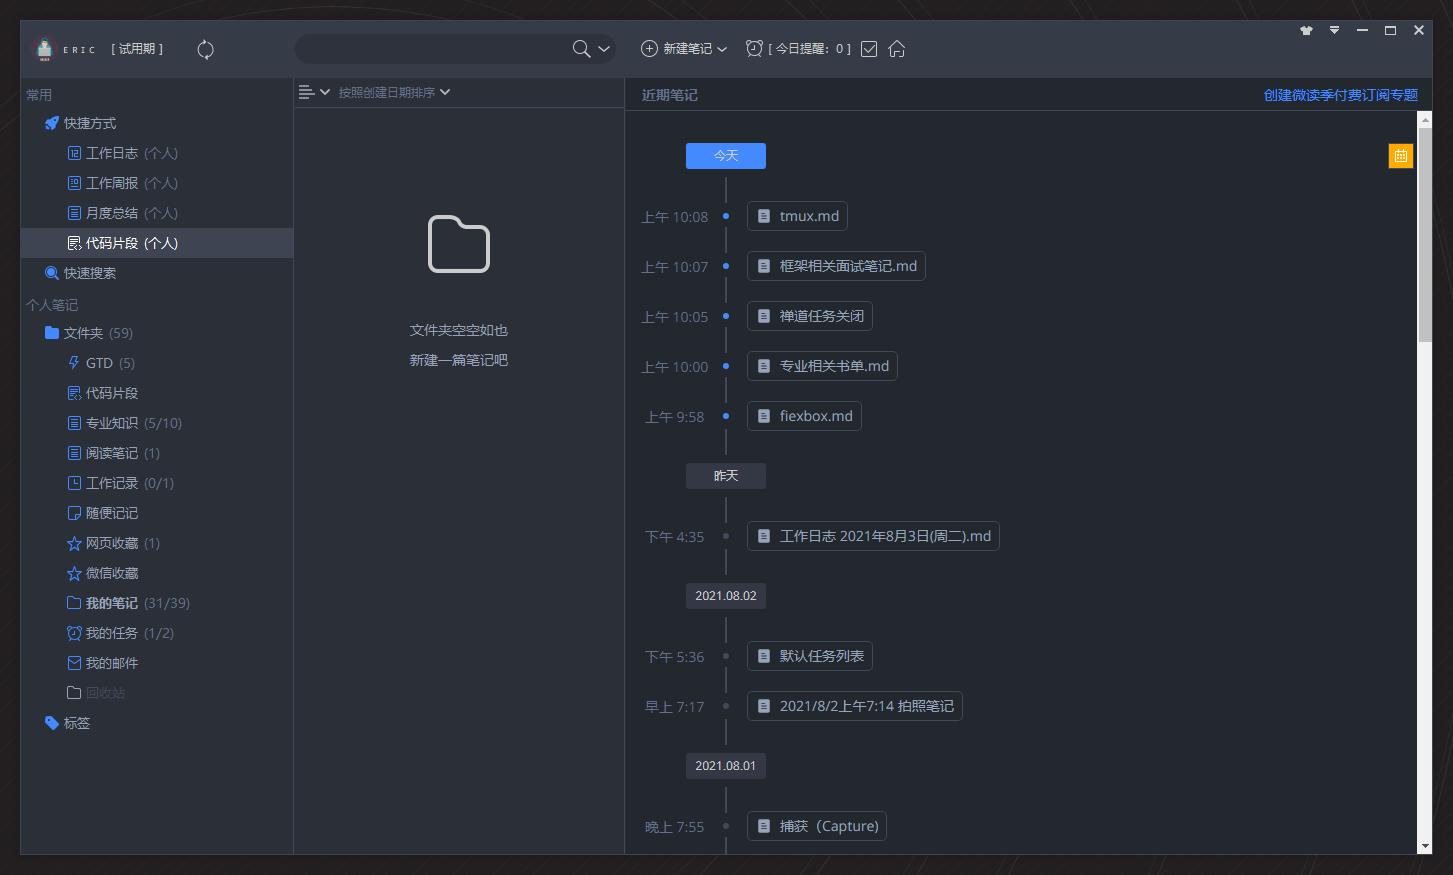The image size is (1453, 875).
Task: Open the 默认任务列表 note
Action: click(x=810, y=656)
